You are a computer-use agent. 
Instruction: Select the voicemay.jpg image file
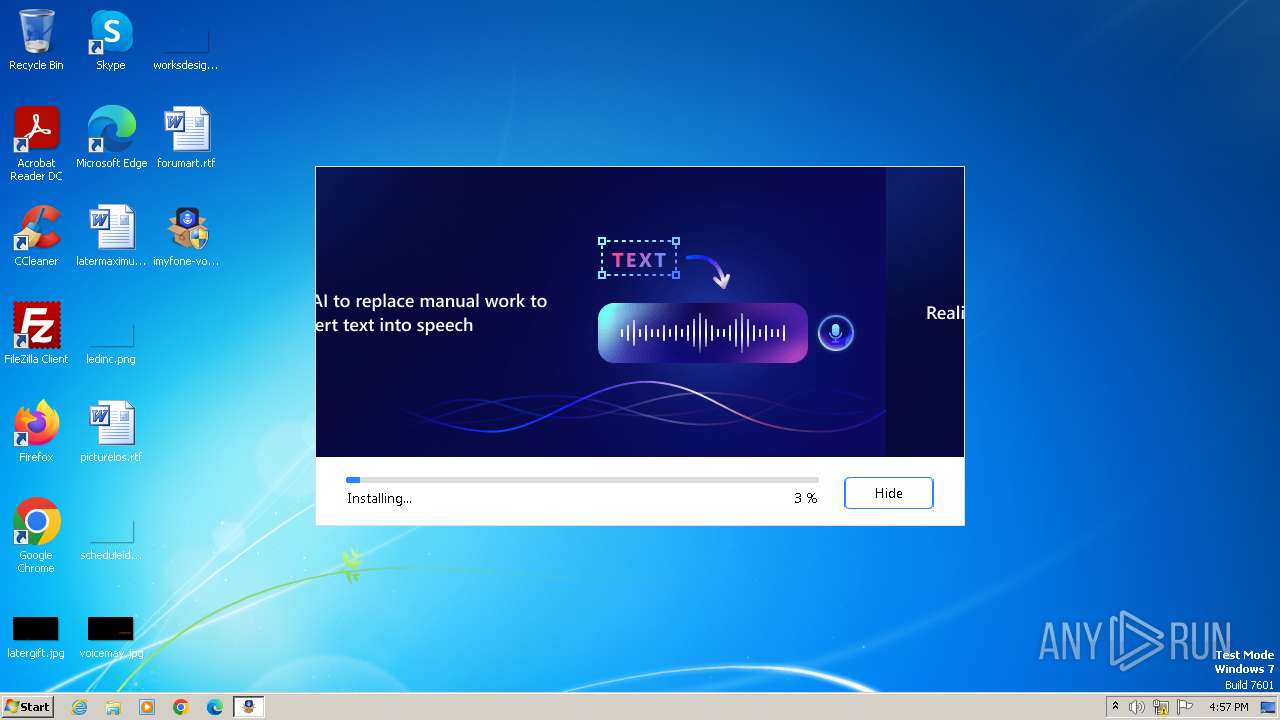click(111, 636)
